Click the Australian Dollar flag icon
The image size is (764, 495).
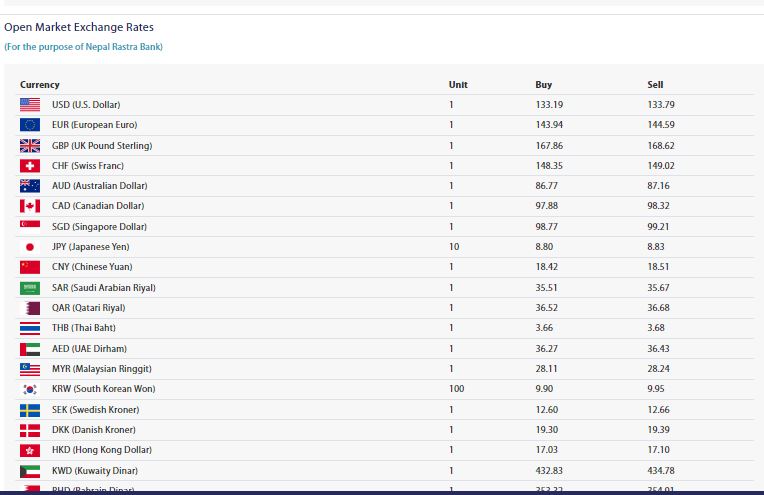point(30,186)
